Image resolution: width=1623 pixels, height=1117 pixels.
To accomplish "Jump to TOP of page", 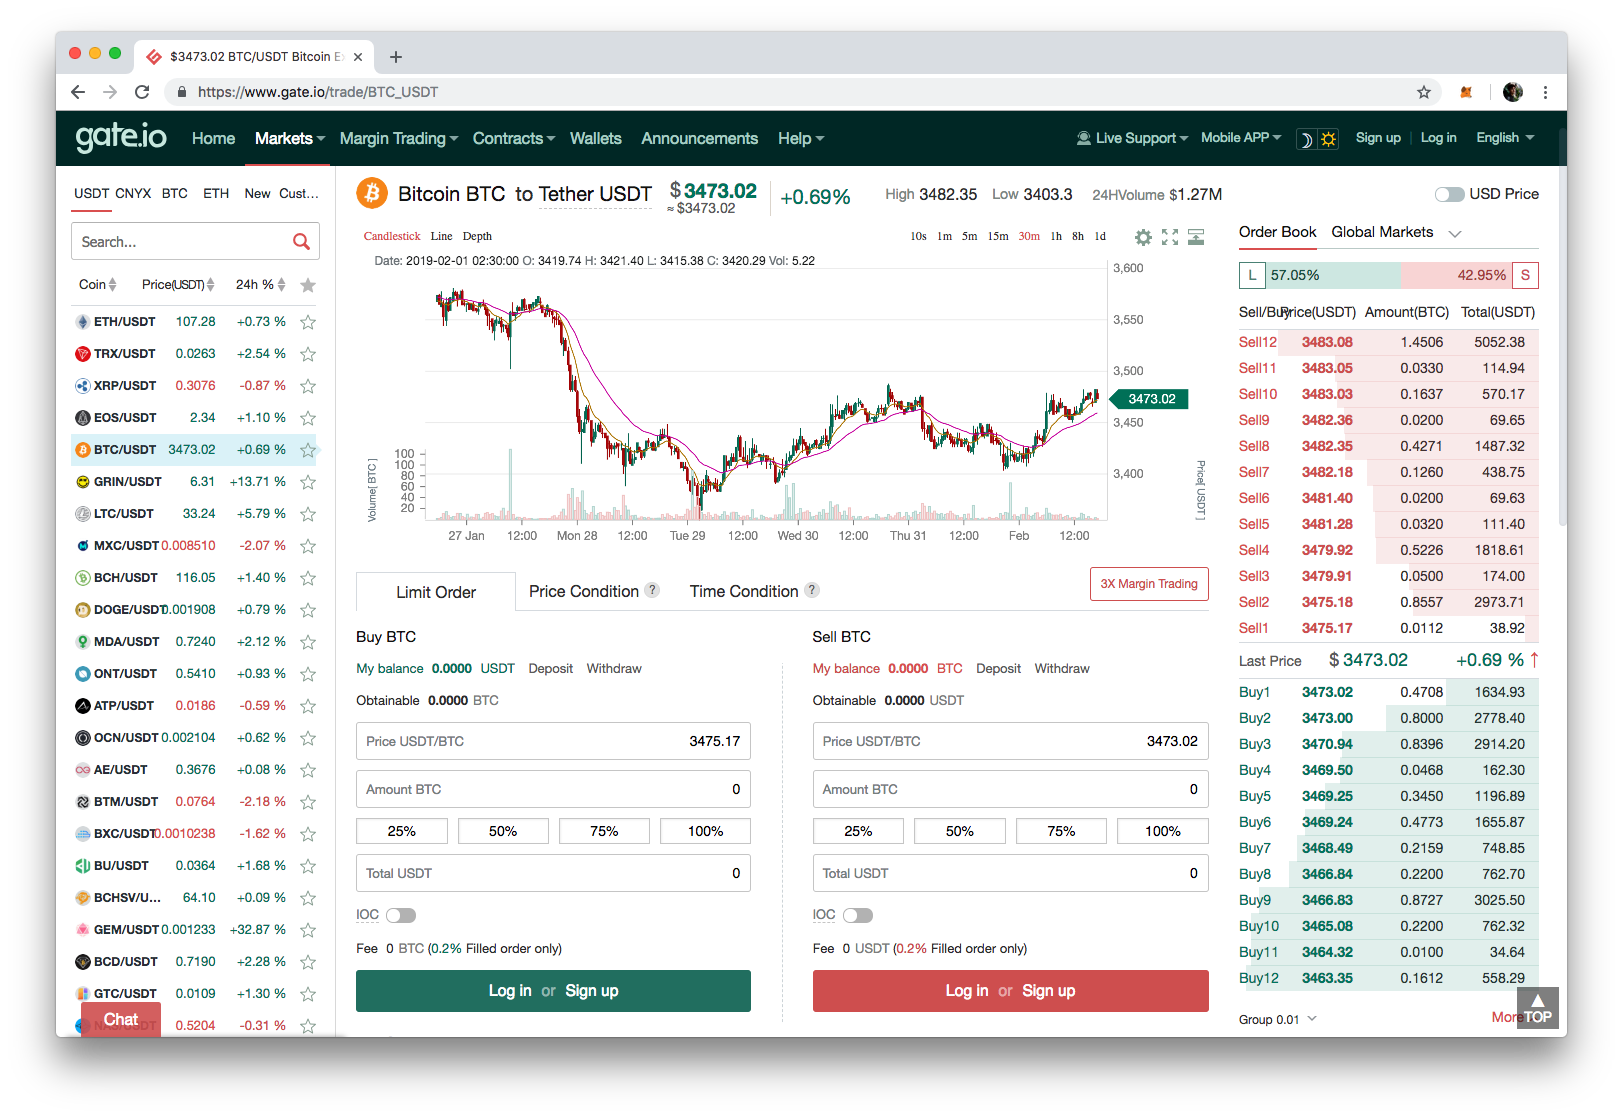I will point(1538,1009).
